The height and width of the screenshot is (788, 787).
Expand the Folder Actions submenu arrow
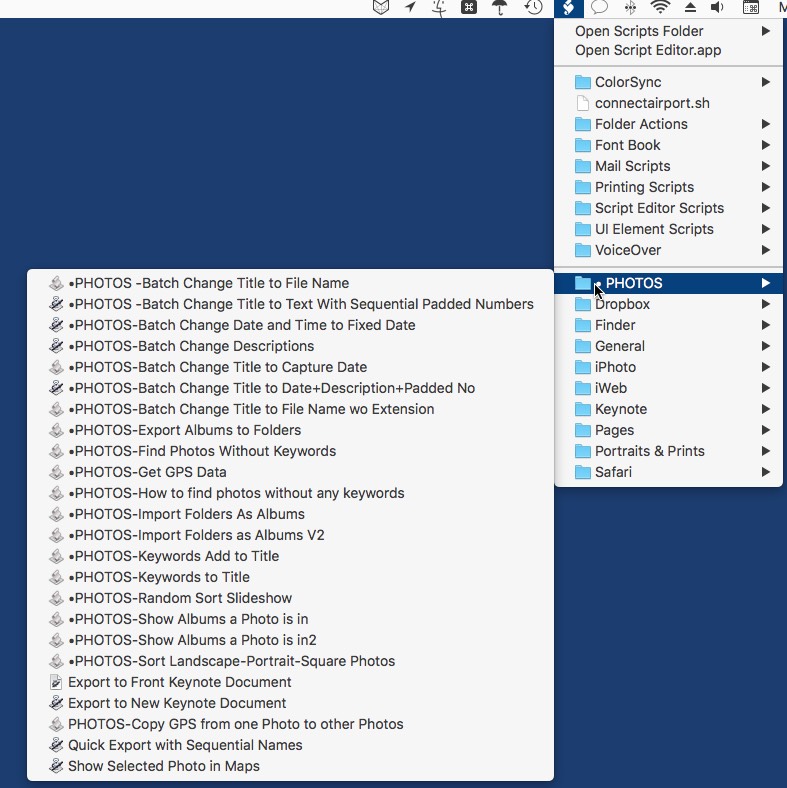pyautogui.click(x=765, y=124)
